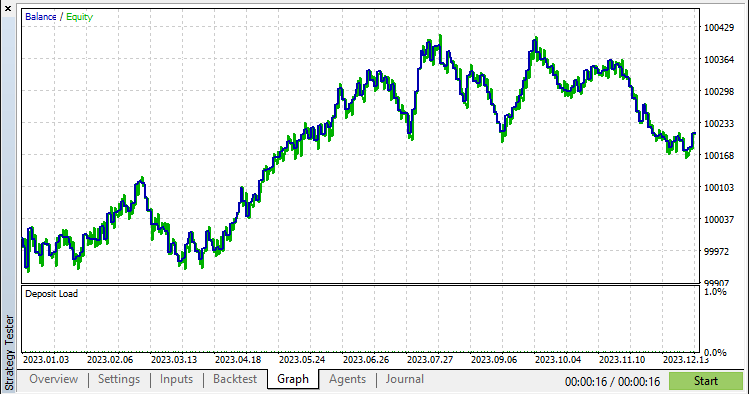Screen dimensions: 749x394
Task: Click the elapsed time 00:00:16 / 00:00:16
Action: pyautogui.click(x=612, y=382)
